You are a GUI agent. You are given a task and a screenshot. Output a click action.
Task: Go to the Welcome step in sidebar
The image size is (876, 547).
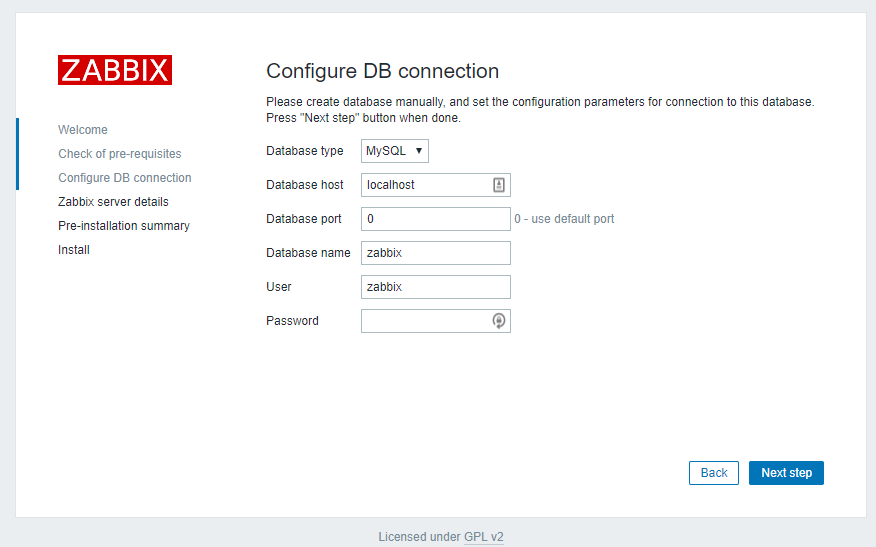click(83, 130)
